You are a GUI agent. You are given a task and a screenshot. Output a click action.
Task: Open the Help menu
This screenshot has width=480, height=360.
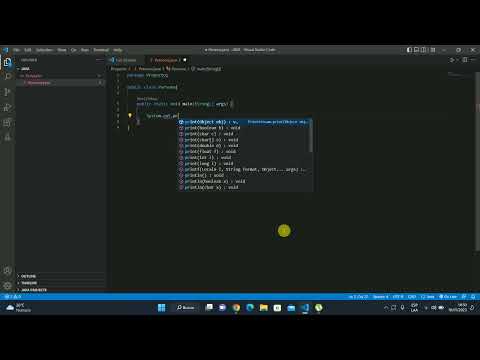point(118,50)
